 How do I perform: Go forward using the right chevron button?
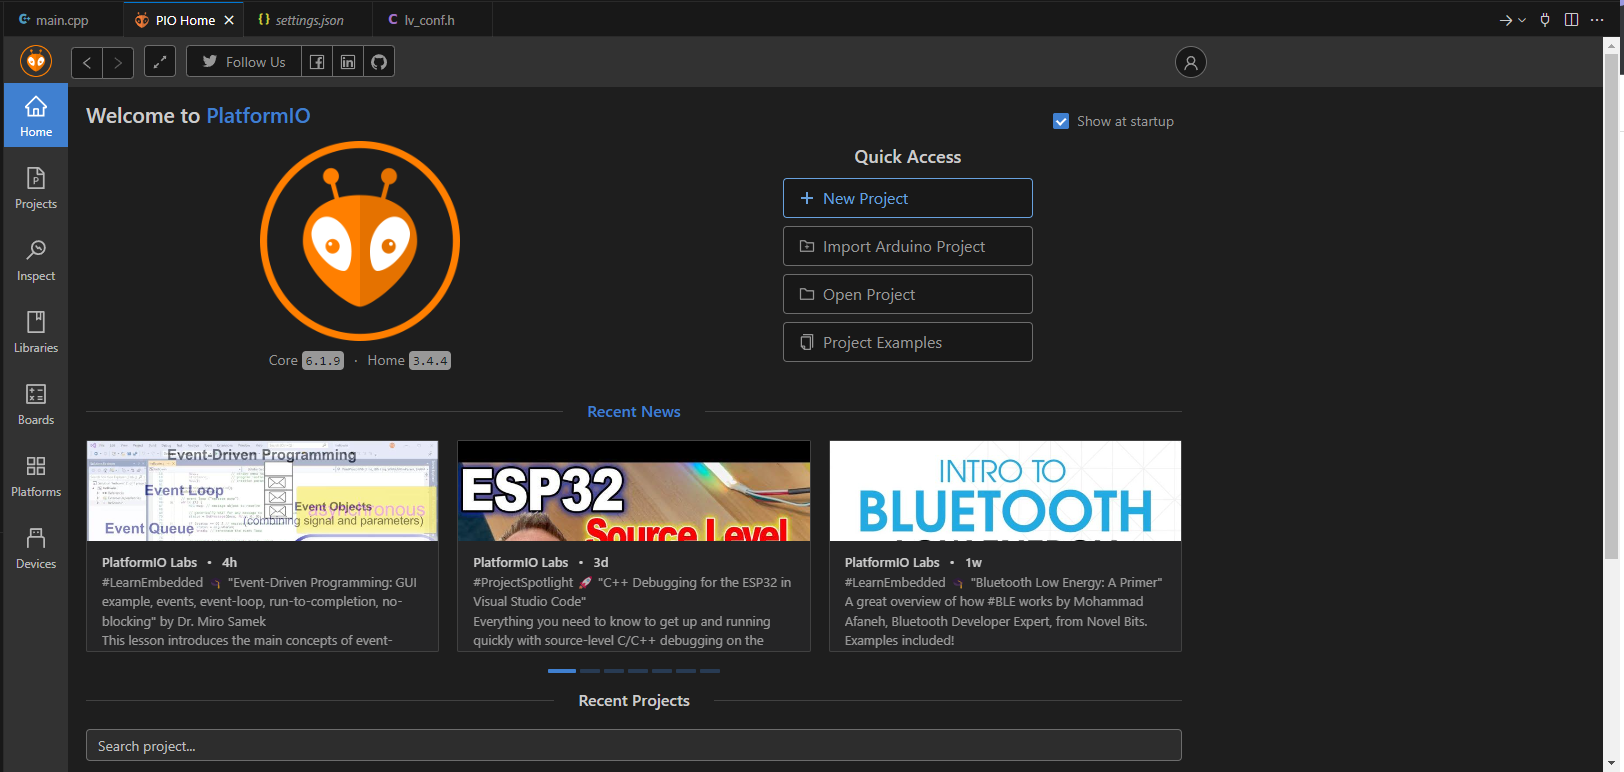[118, 62]
